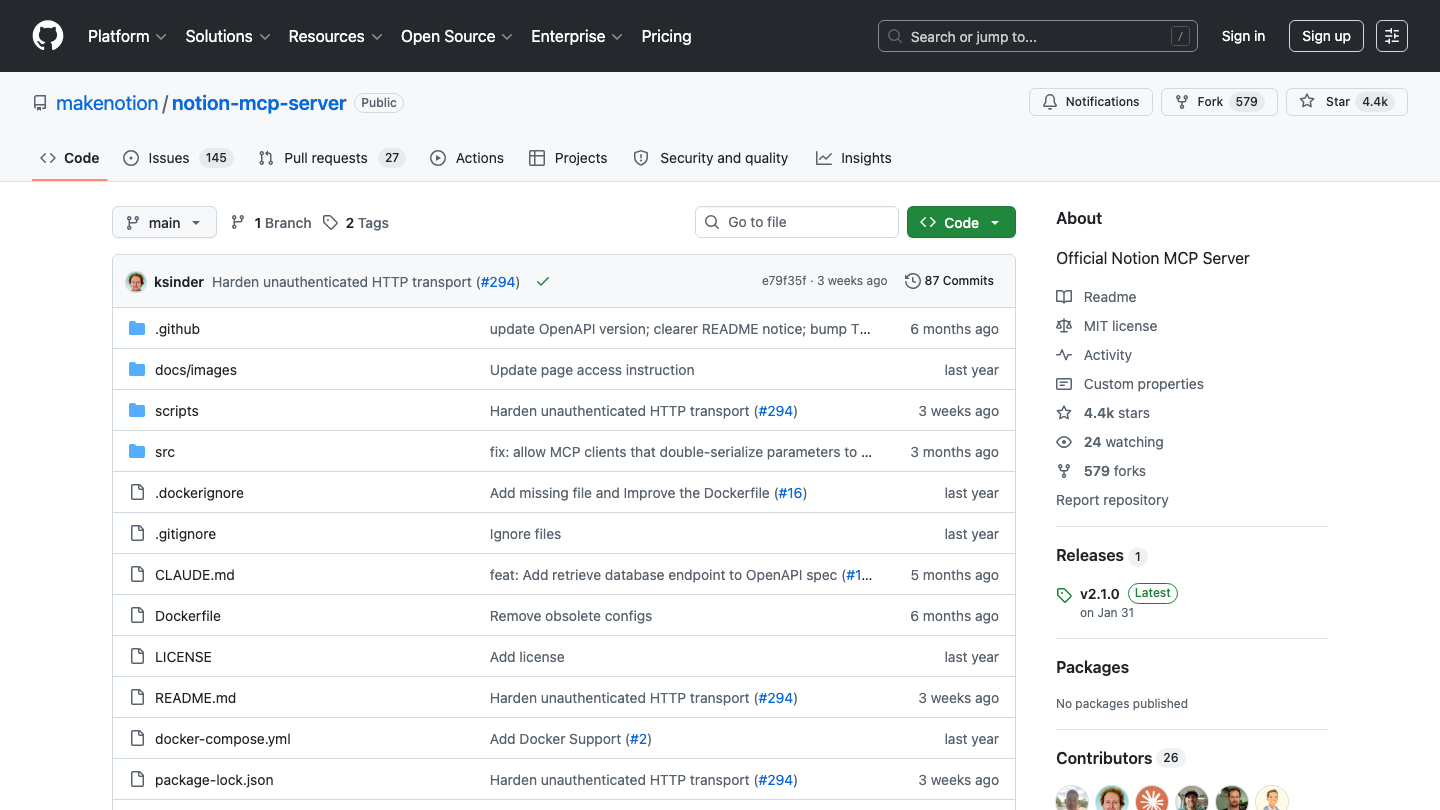Screen dimensions: 1440x810
Task: Open the Actions tab
Action: (x=467, y=158)
